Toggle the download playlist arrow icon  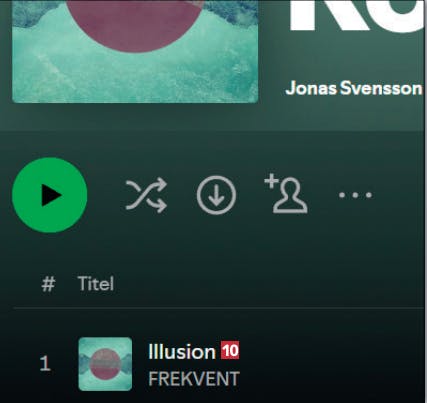(216, 195)
